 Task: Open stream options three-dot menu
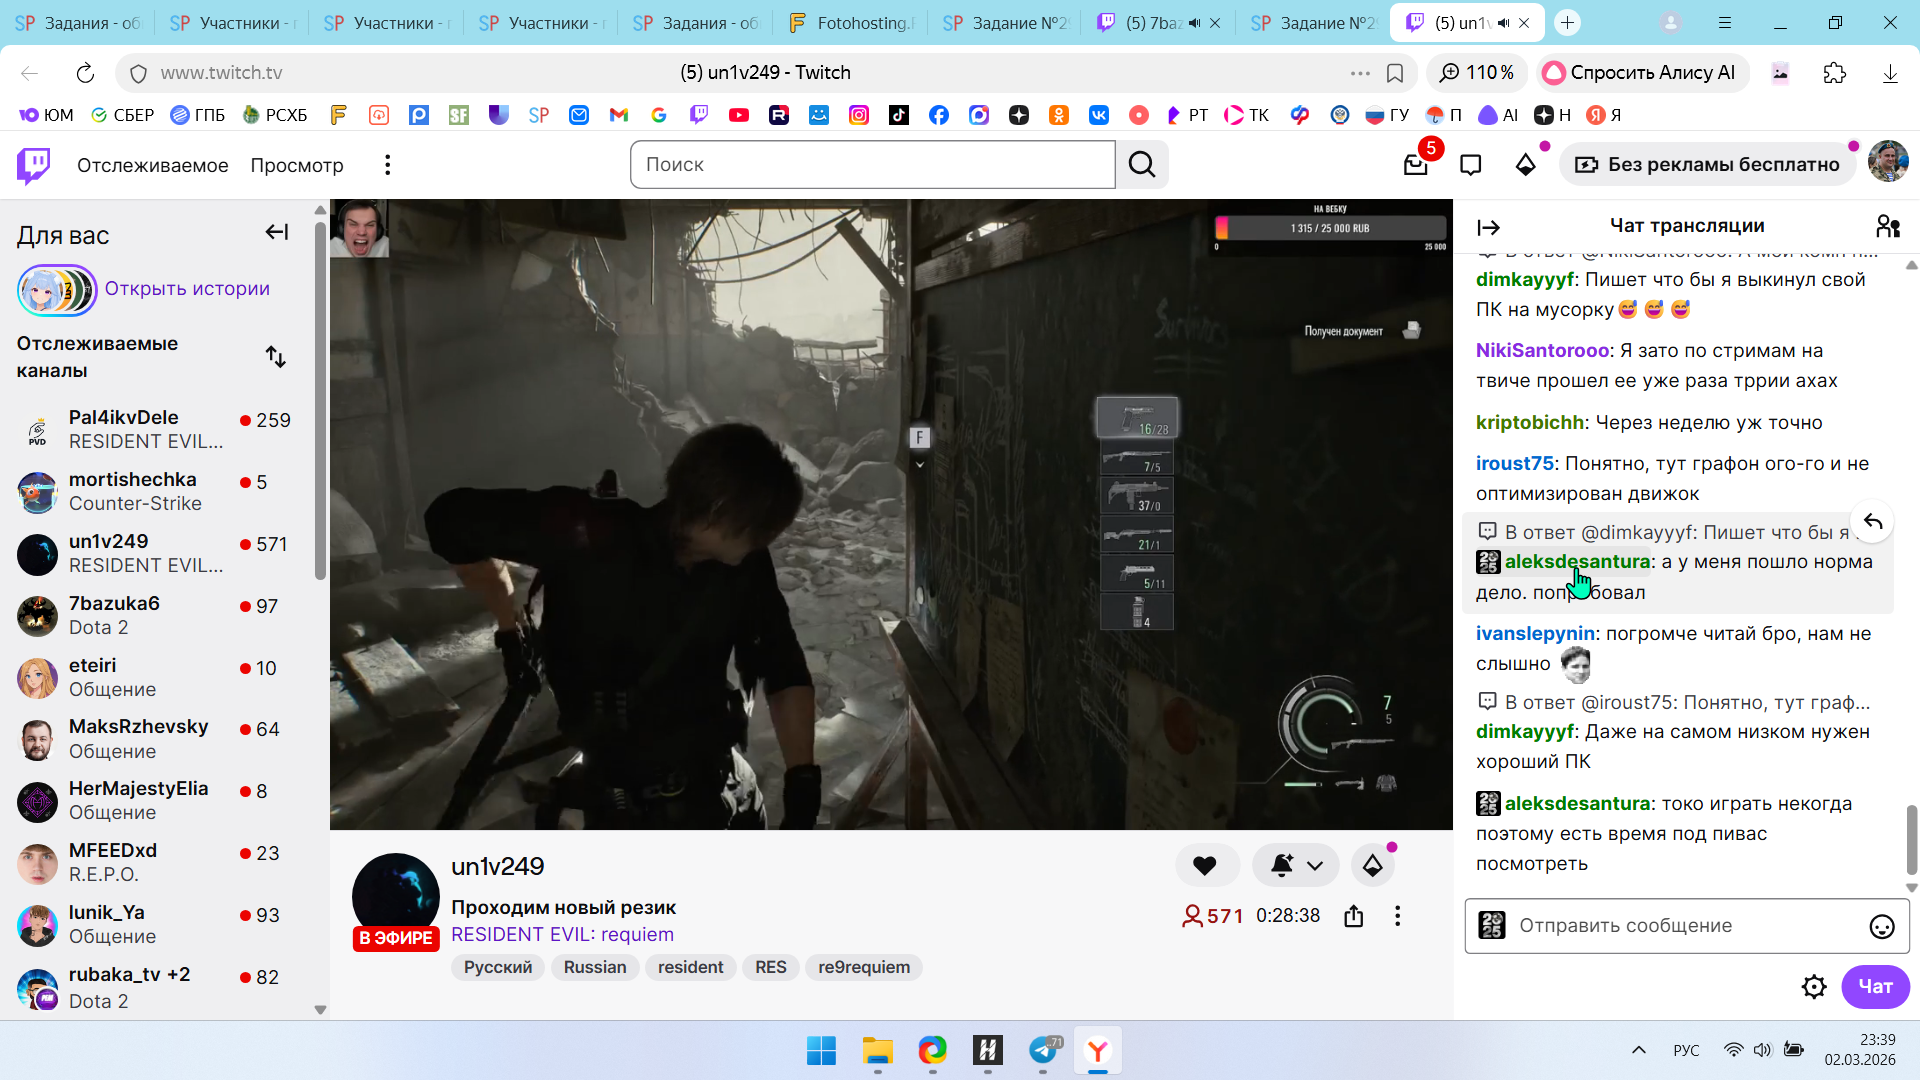[1397, 916]
